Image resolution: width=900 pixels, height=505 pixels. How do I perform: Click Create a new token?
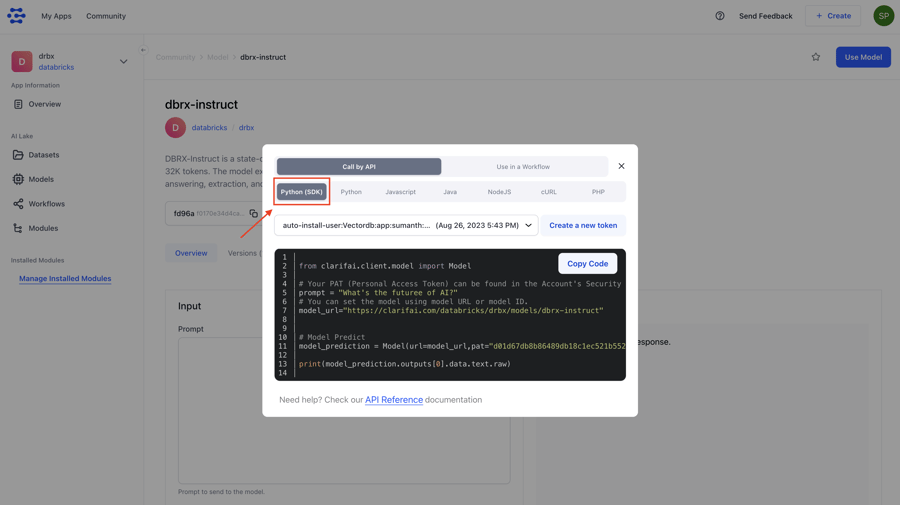click(583, 225)
